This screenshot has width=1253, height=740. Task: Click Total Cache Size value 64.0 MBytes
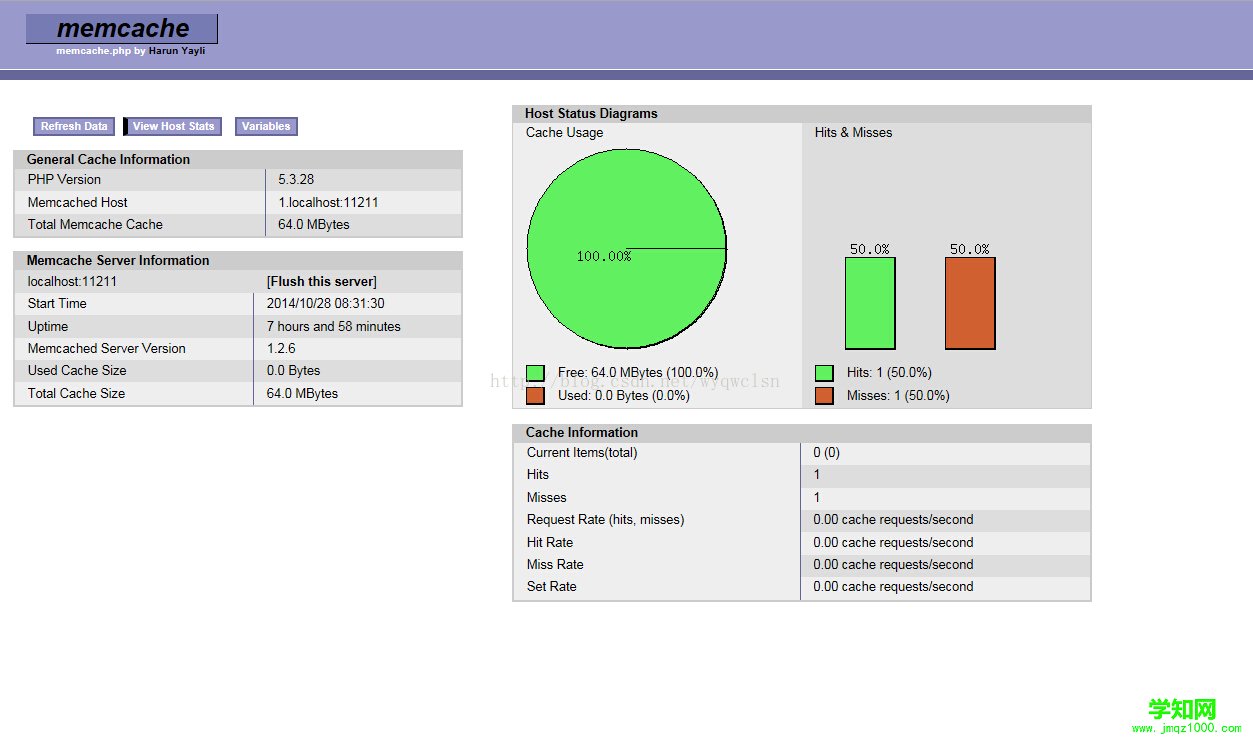pos(303,394)
